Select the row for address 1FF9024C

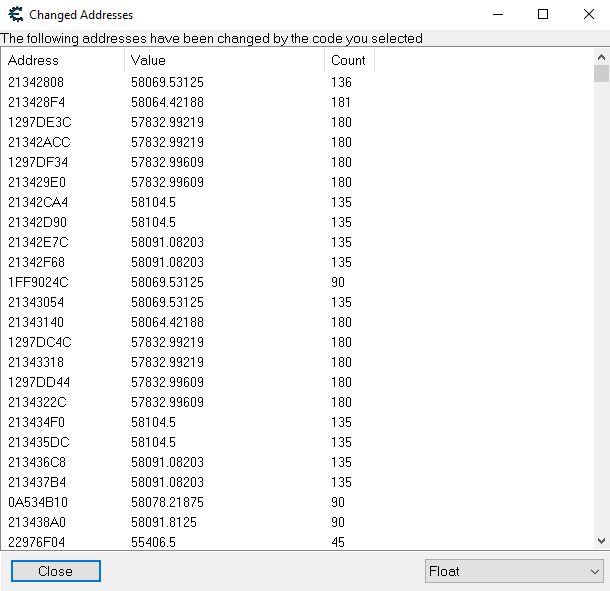(38, 282)
